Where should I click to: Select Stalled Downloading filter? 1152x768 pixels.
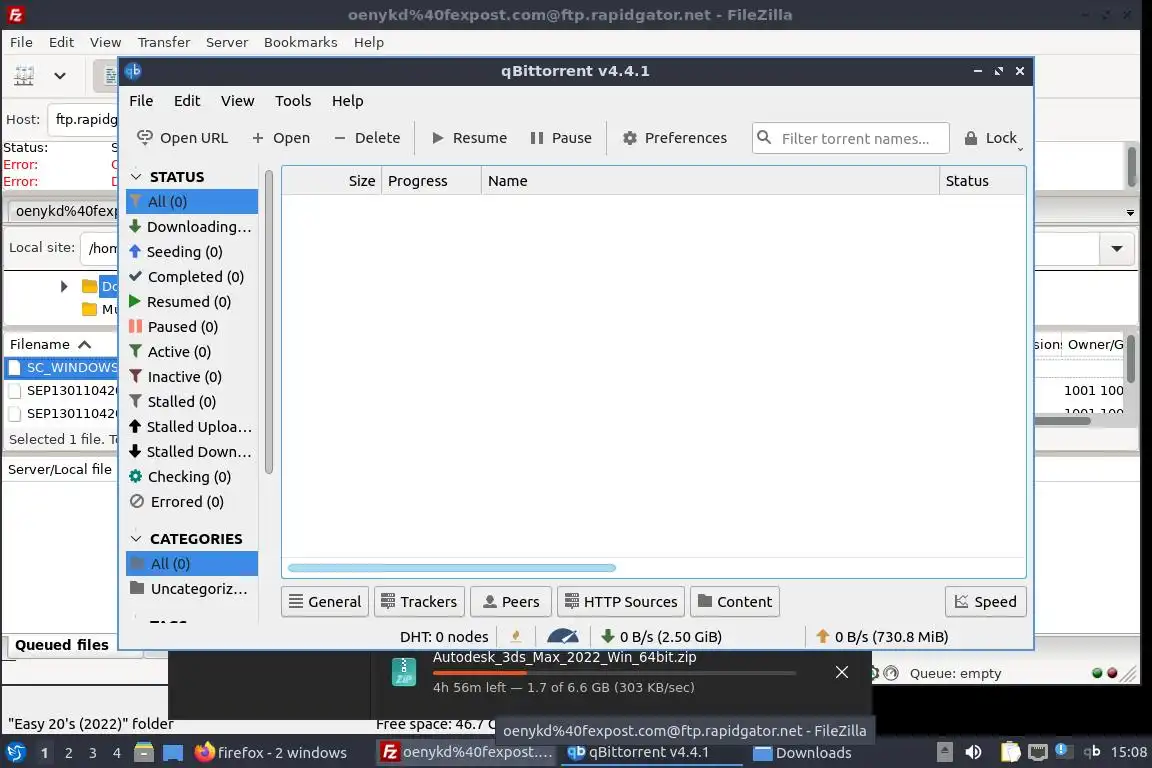[192, 451]
